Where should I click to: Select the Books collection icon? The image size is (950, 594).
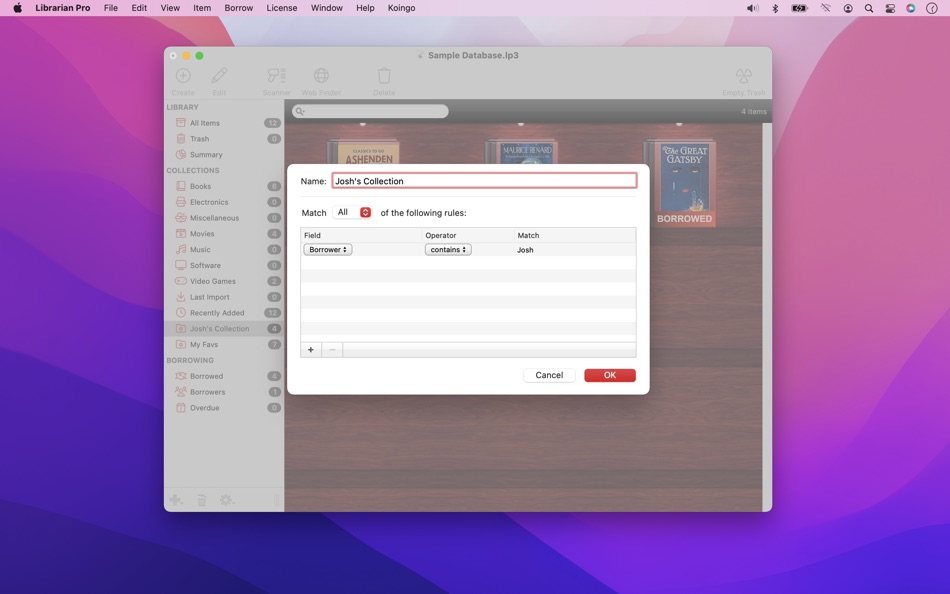point(180,186)
